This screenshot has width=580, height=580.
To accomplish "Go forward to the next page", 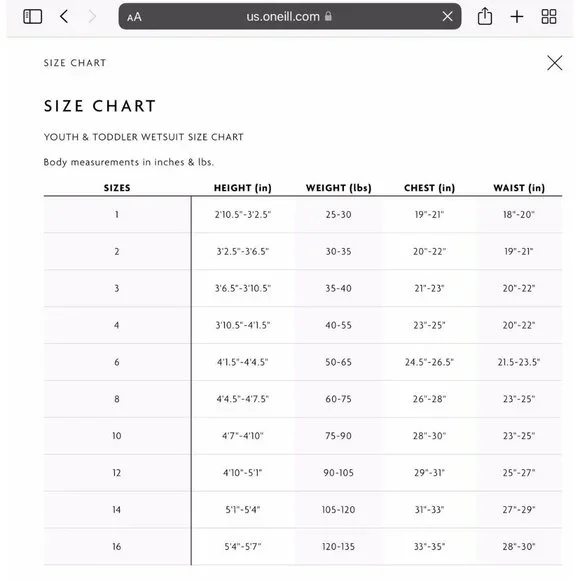I will coord(92,16).
